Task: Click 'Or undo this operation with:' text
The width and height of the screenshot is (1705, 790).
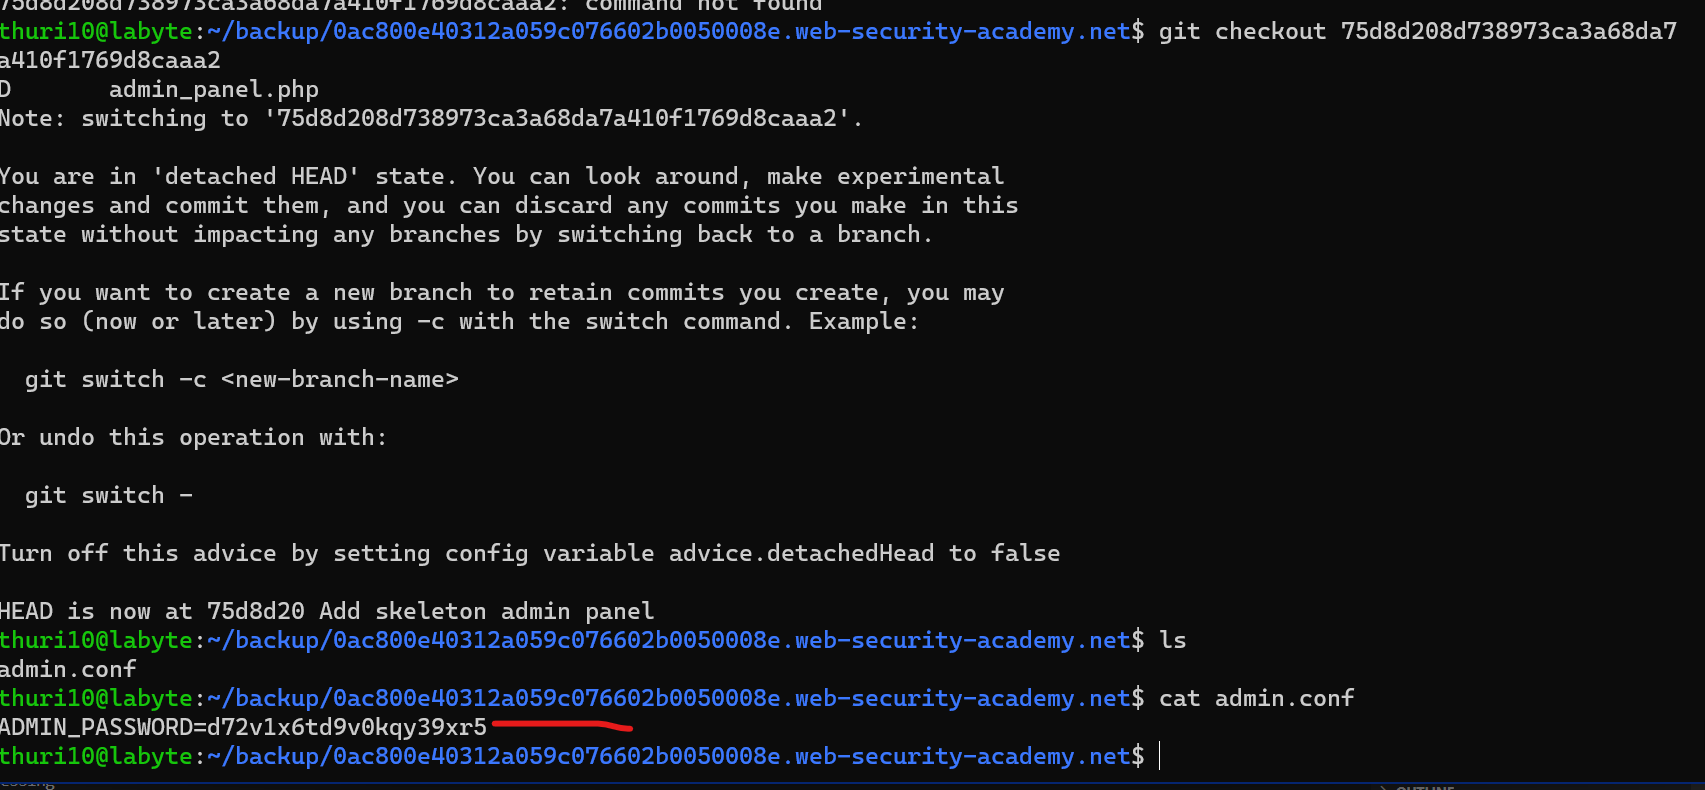Action: pos(193,437)
